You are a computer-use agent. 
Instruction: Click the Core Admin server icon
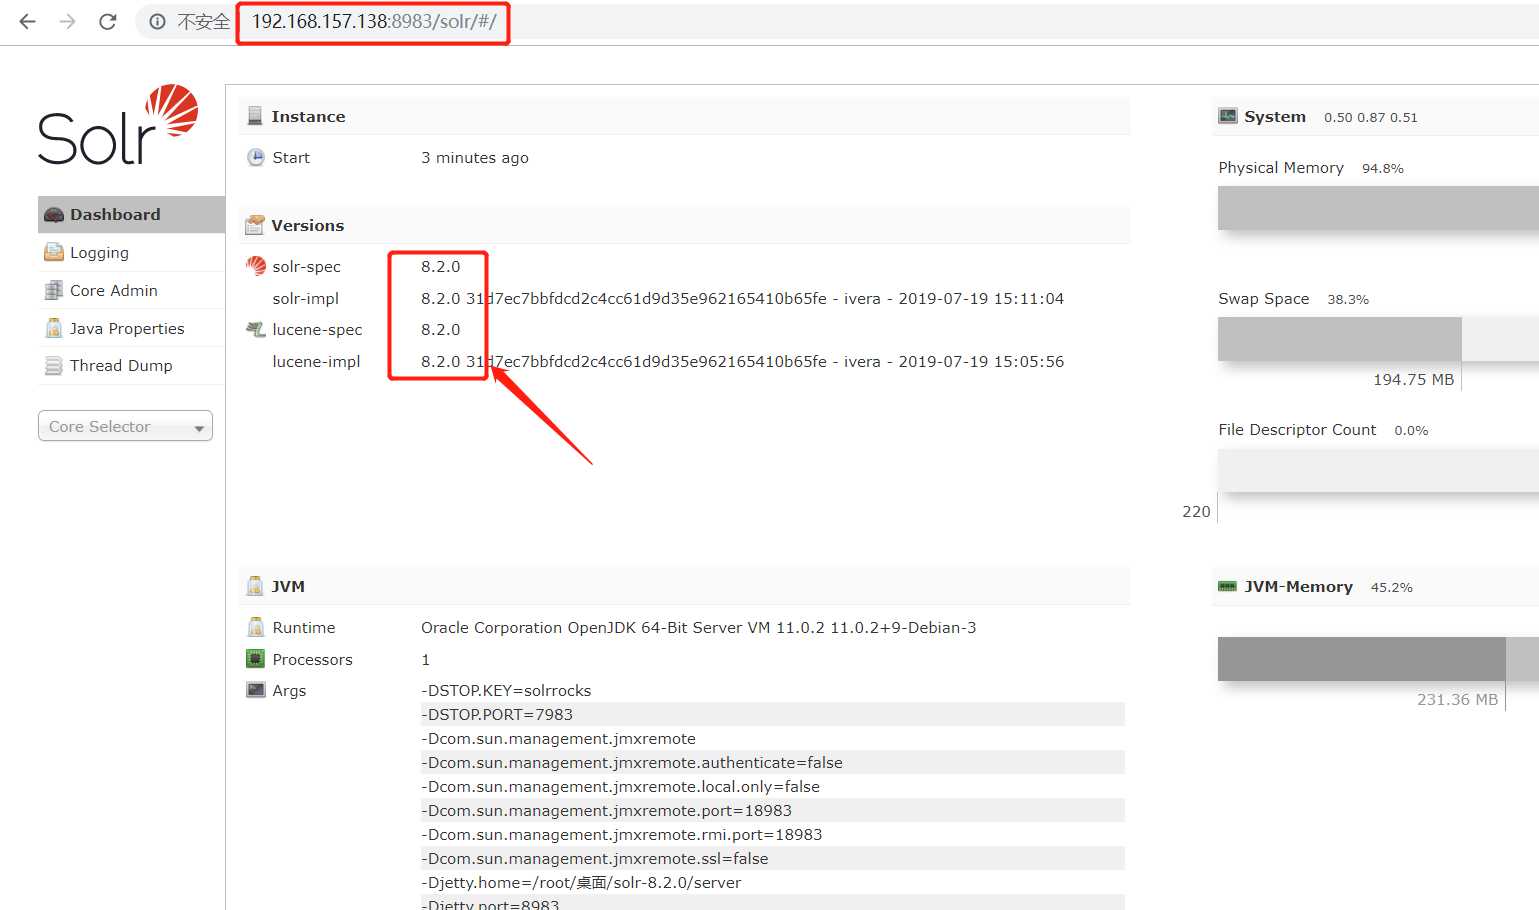[54, 290]
